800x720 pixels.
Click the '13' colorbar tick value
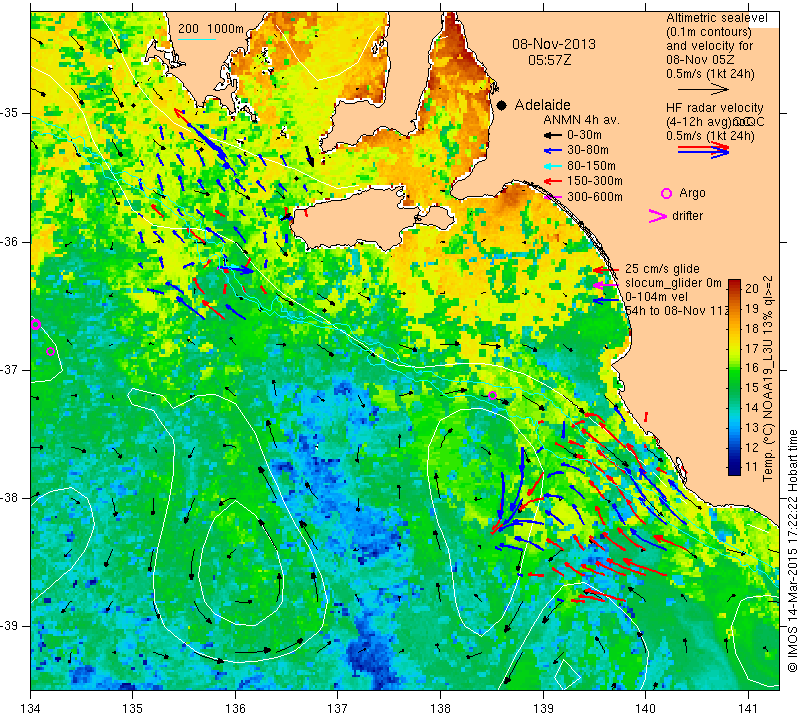point(752,428)
